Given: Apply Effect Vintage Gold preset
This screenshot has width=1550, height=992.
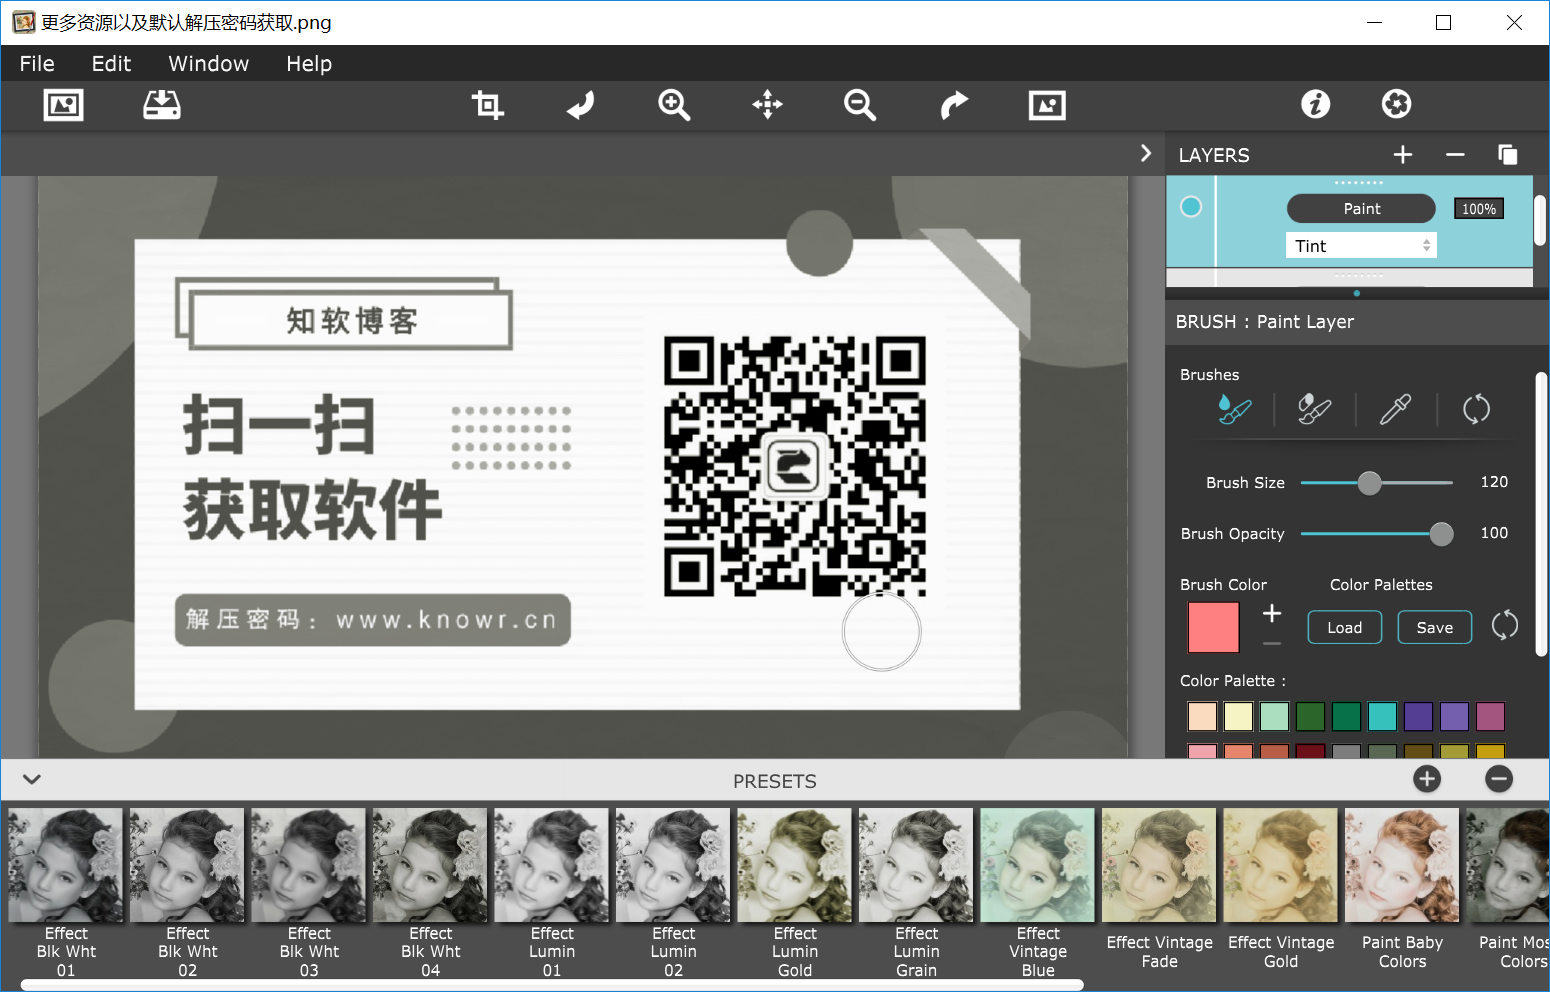Looking at the screenshot, I should tap(1281, 888).
